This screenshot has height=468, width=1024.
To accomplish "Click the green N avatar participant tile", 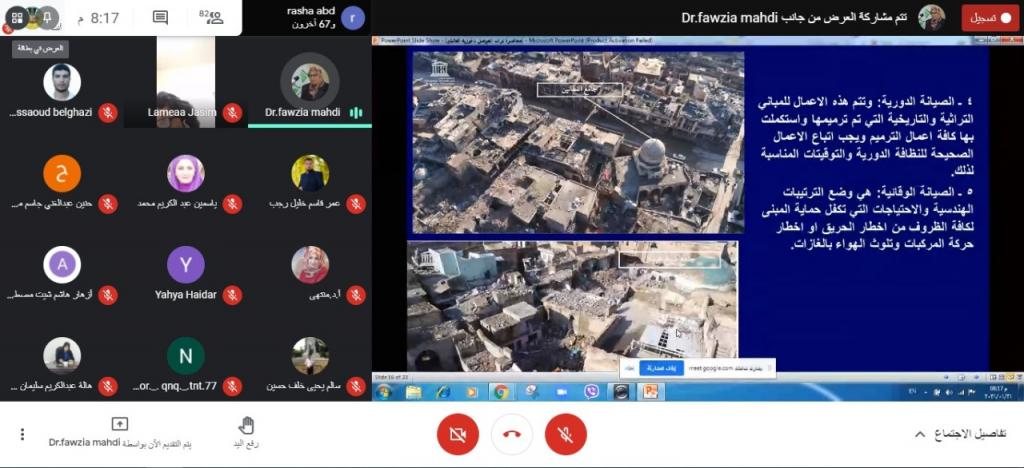I will click(186, 356).
